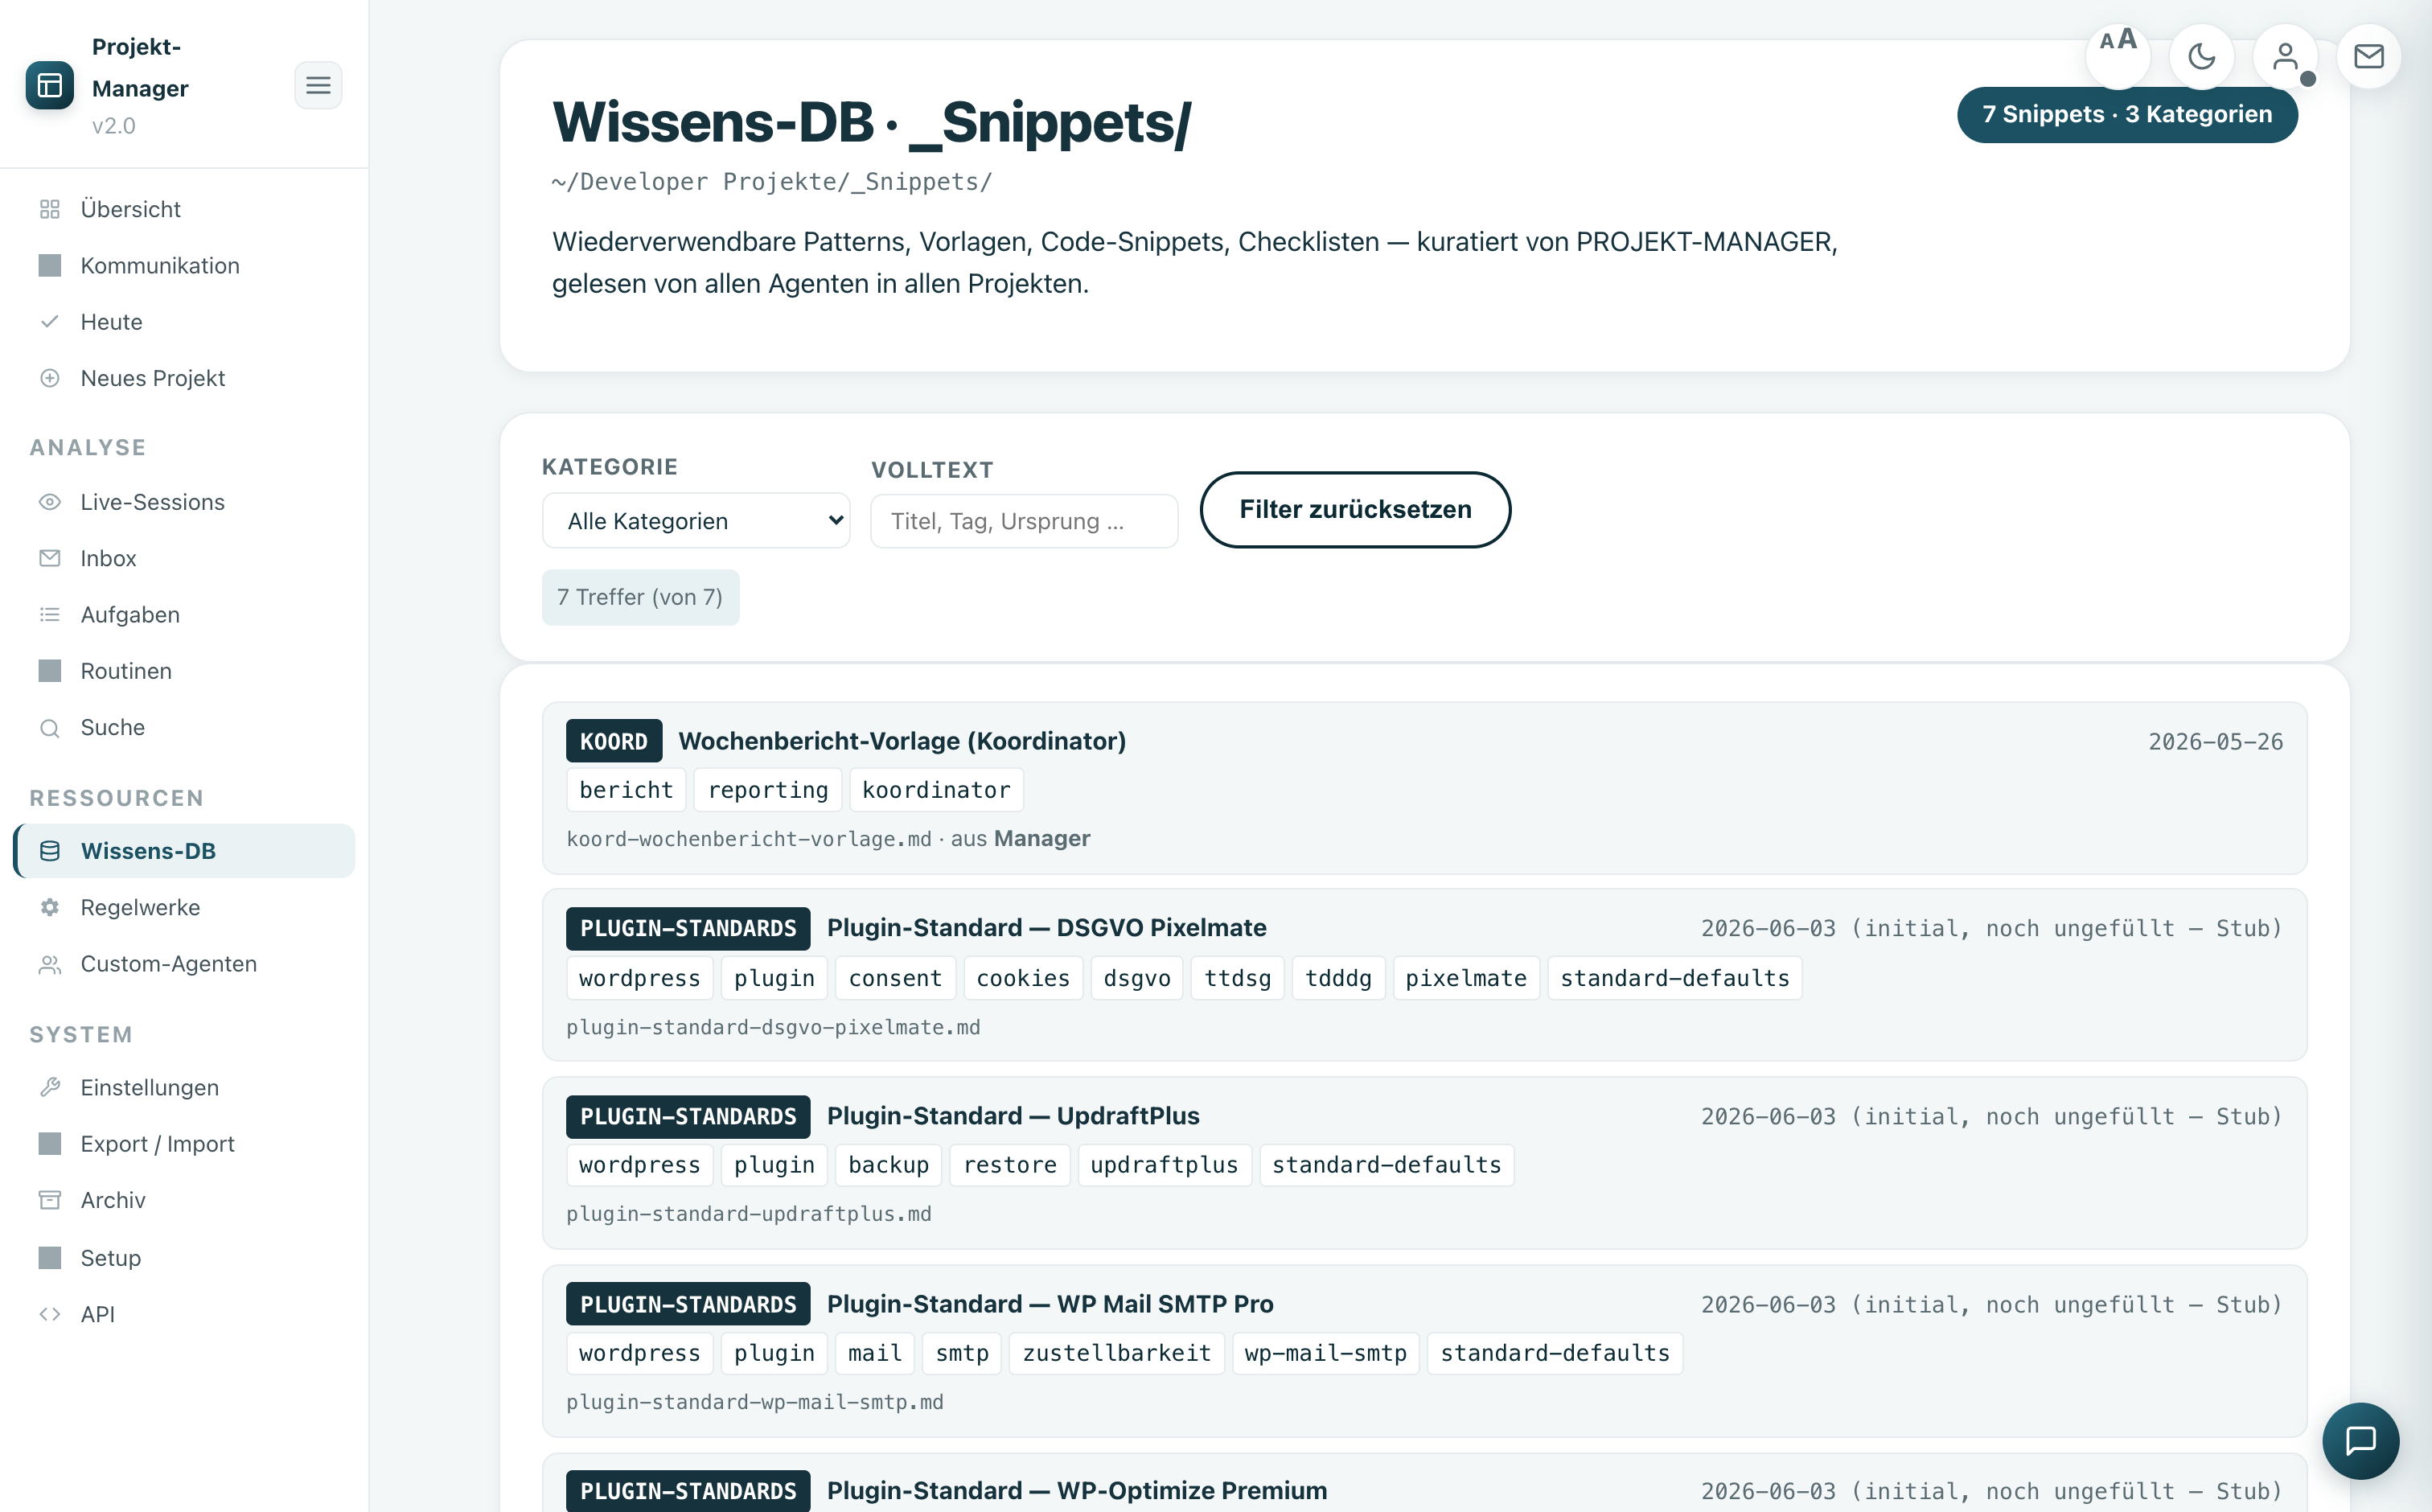This screenshot has width=2432, height=1512.
Task: Open chat bubble floating button
Action: pyautogui.click(x=2361, y=1440)
